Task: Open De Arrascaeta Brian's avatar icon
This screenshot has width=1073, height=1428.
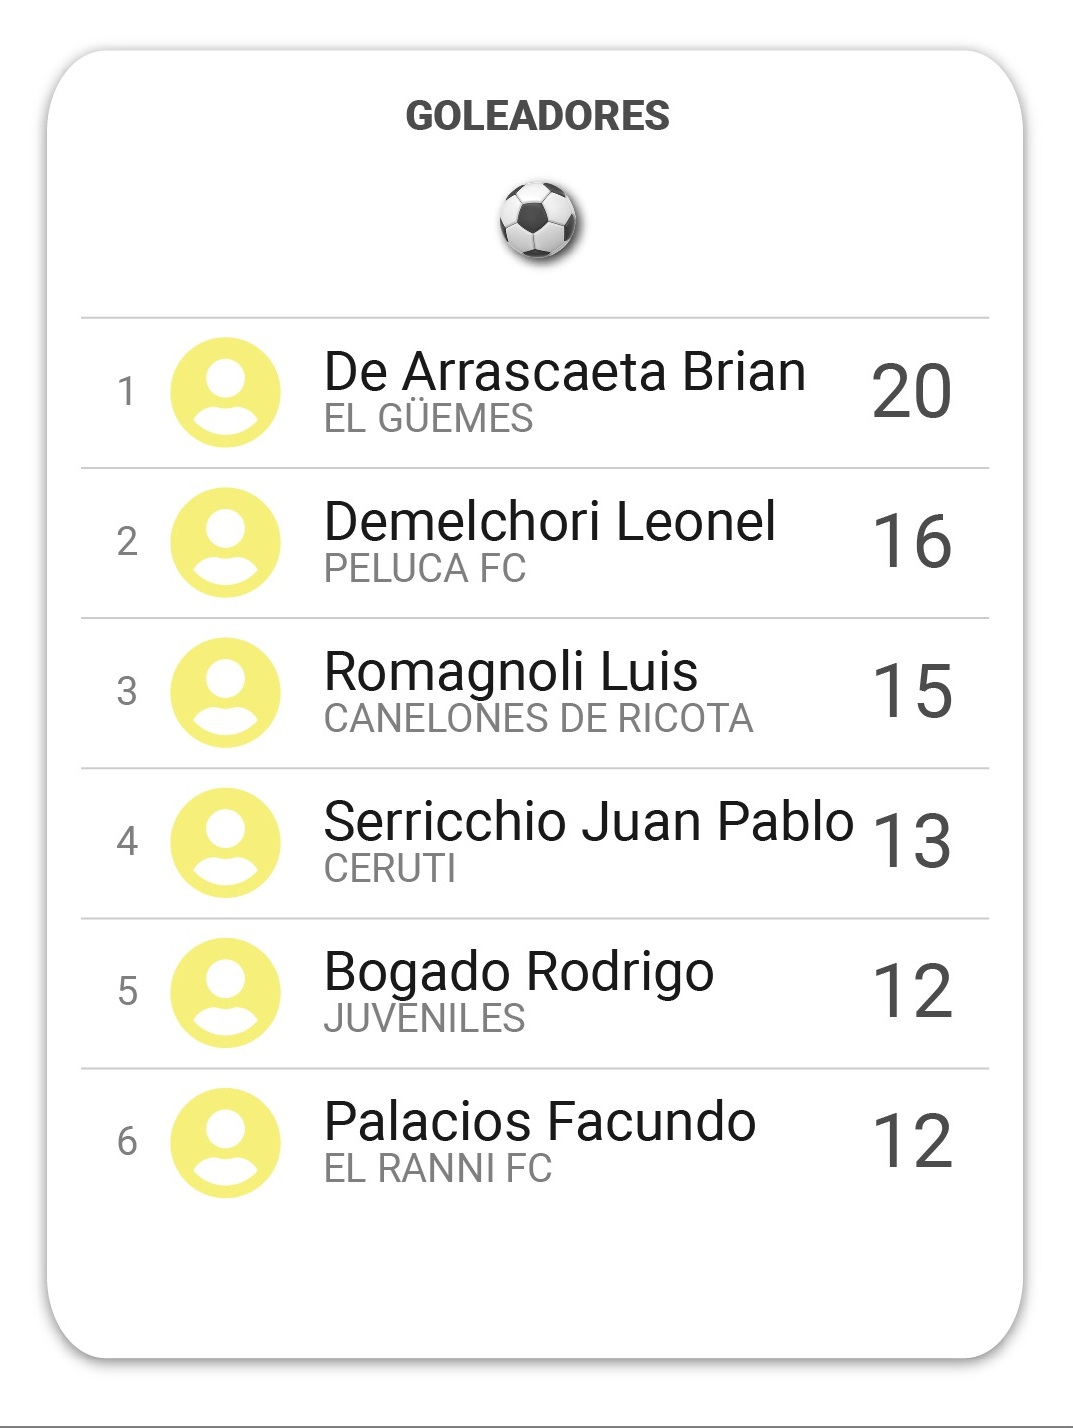Action: tap(225, 392)
